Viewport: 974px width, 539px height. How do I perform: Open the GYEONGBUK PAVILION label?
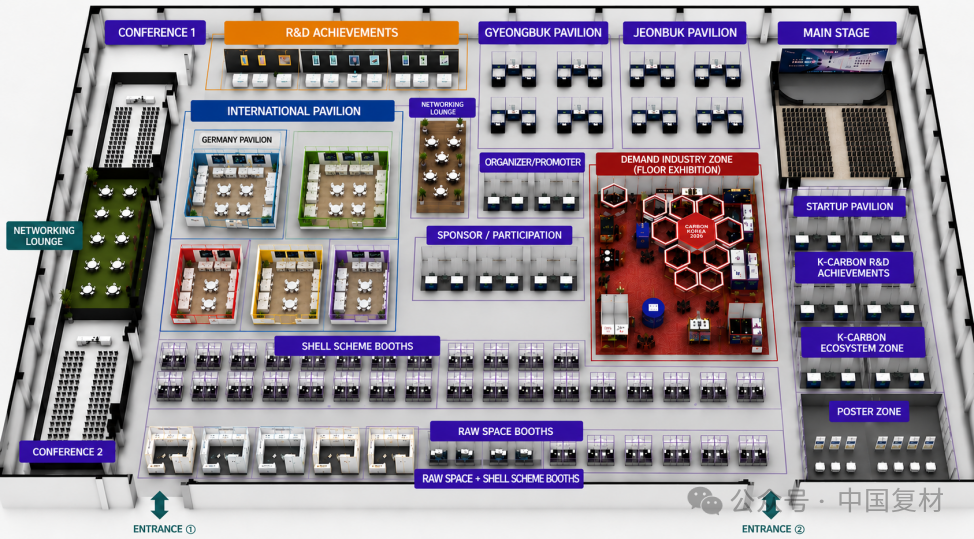tap(543, 33)
